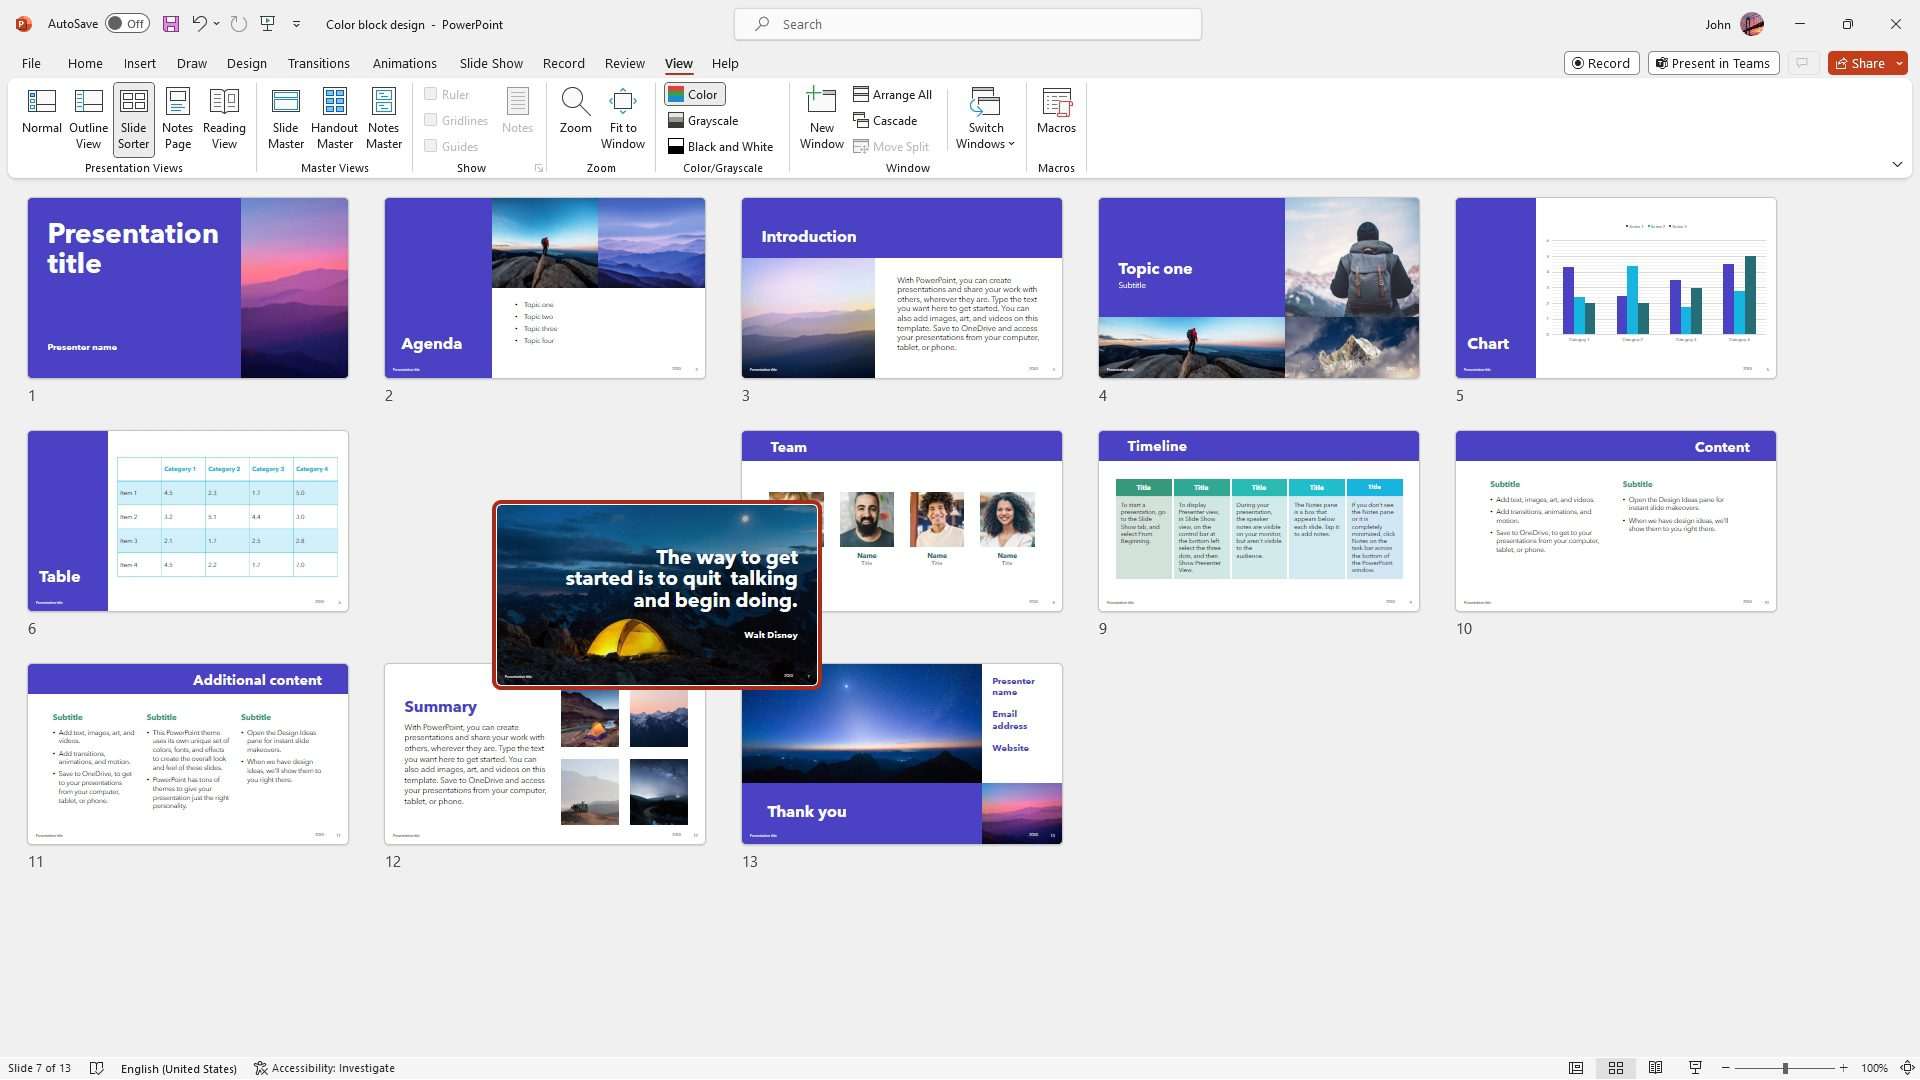Switch to the Animations tab
This screenshot has width=1920, height=1080.
[x=404, y=63]
